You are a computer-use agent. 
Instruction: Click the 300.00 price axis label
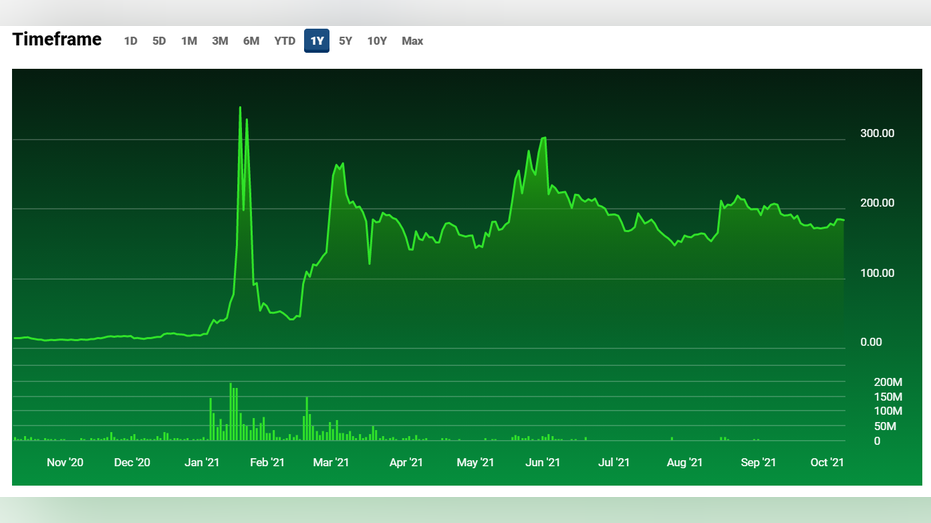point(877,133)
